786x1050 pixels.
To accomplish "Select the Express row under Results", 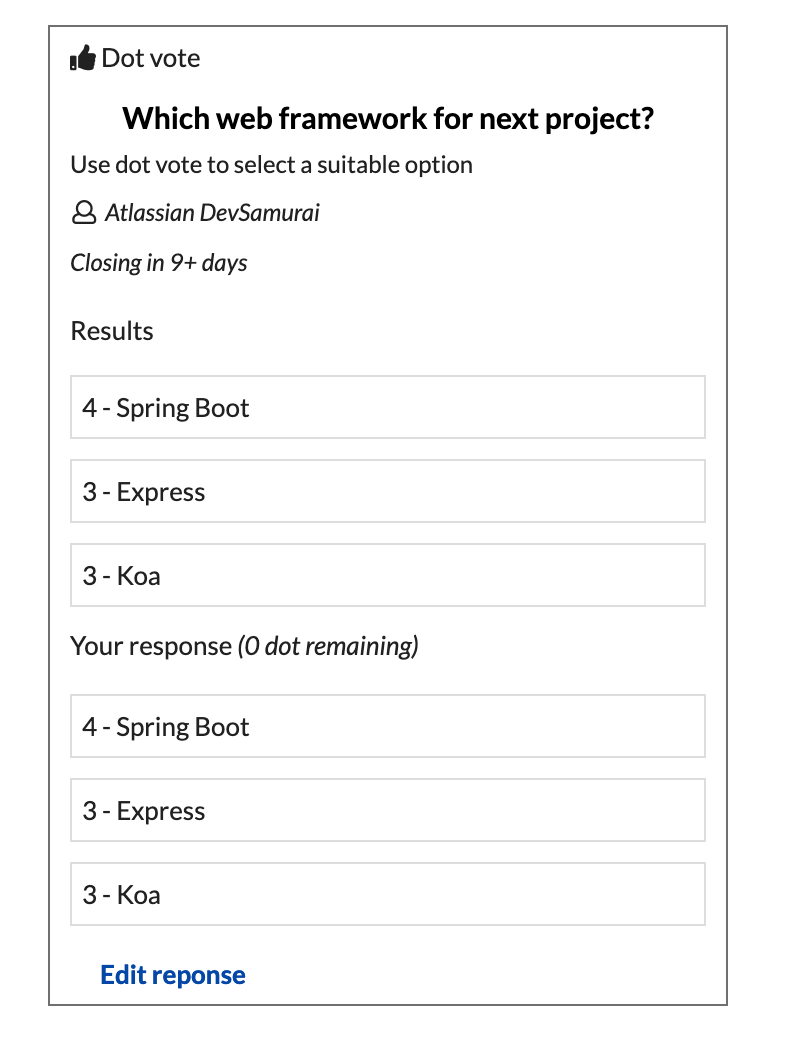I will pos(388,491).
